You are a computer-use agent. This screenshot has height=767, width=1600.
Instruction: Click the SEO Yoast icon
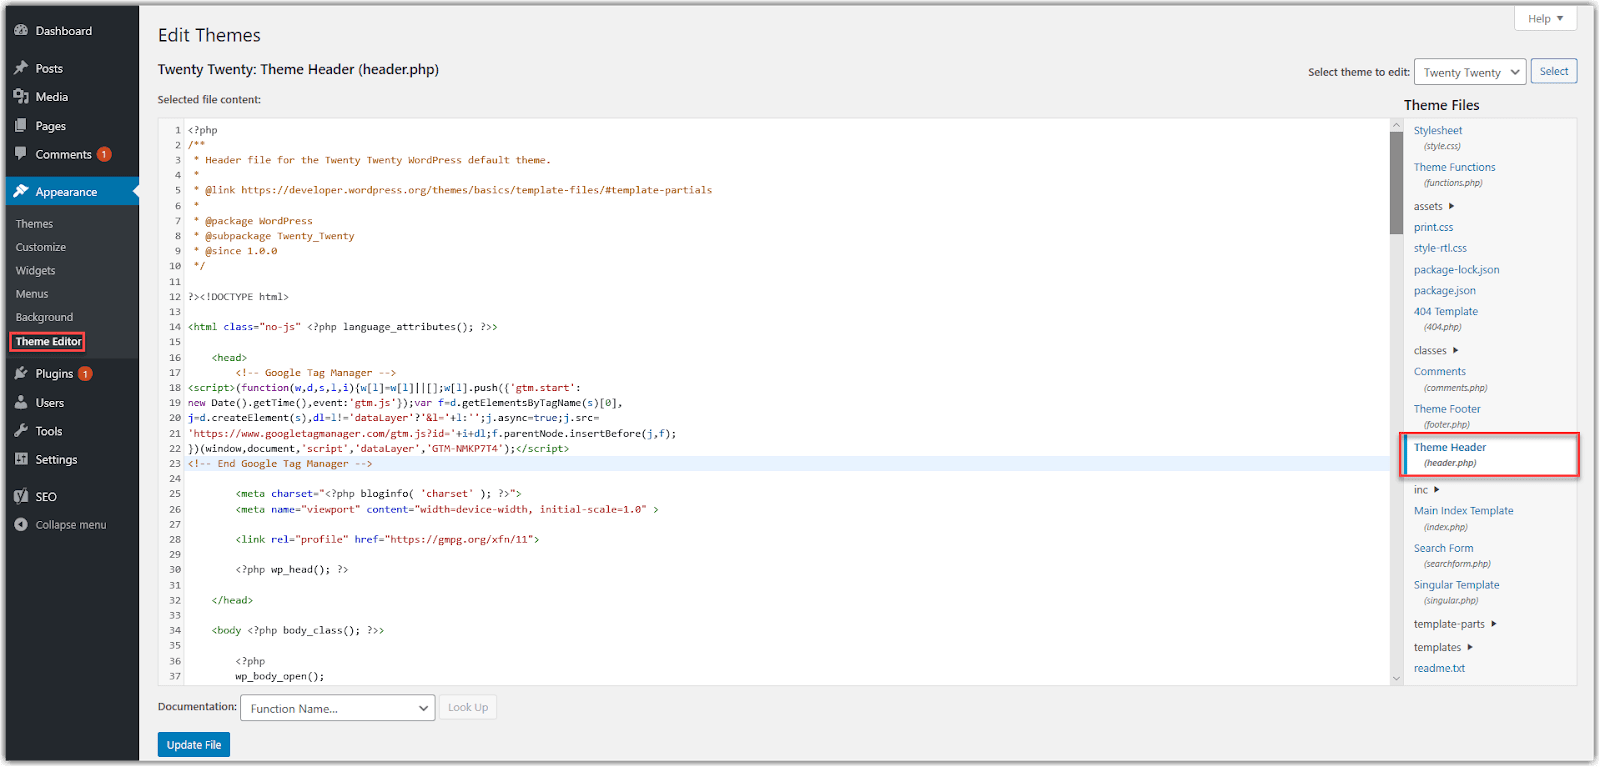tap(21, 496)
